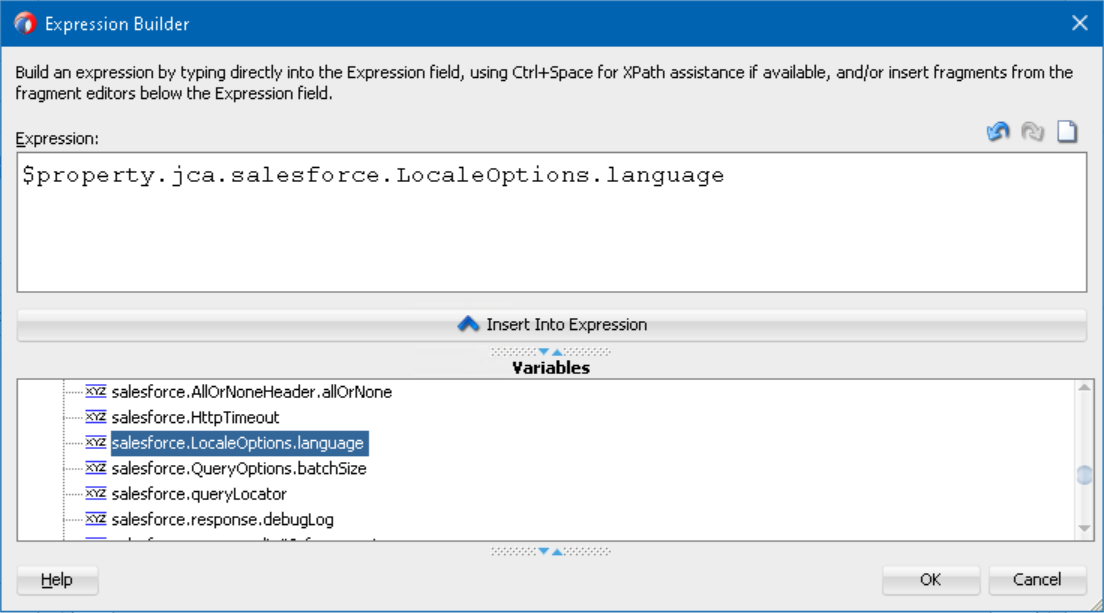This screenshot has width=1104, height=613.
Task: Click the Variables list scrollbar down arrow
Action: tap(1084, 527)
